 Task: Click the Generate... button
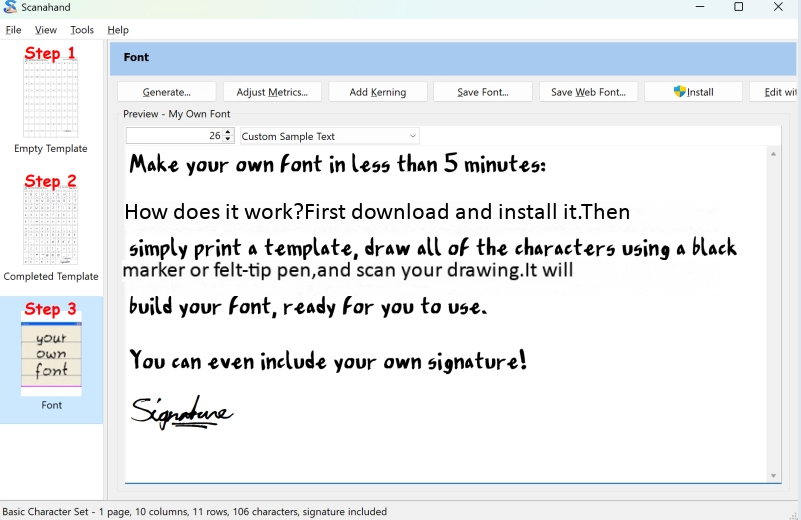tap(166, 92)
